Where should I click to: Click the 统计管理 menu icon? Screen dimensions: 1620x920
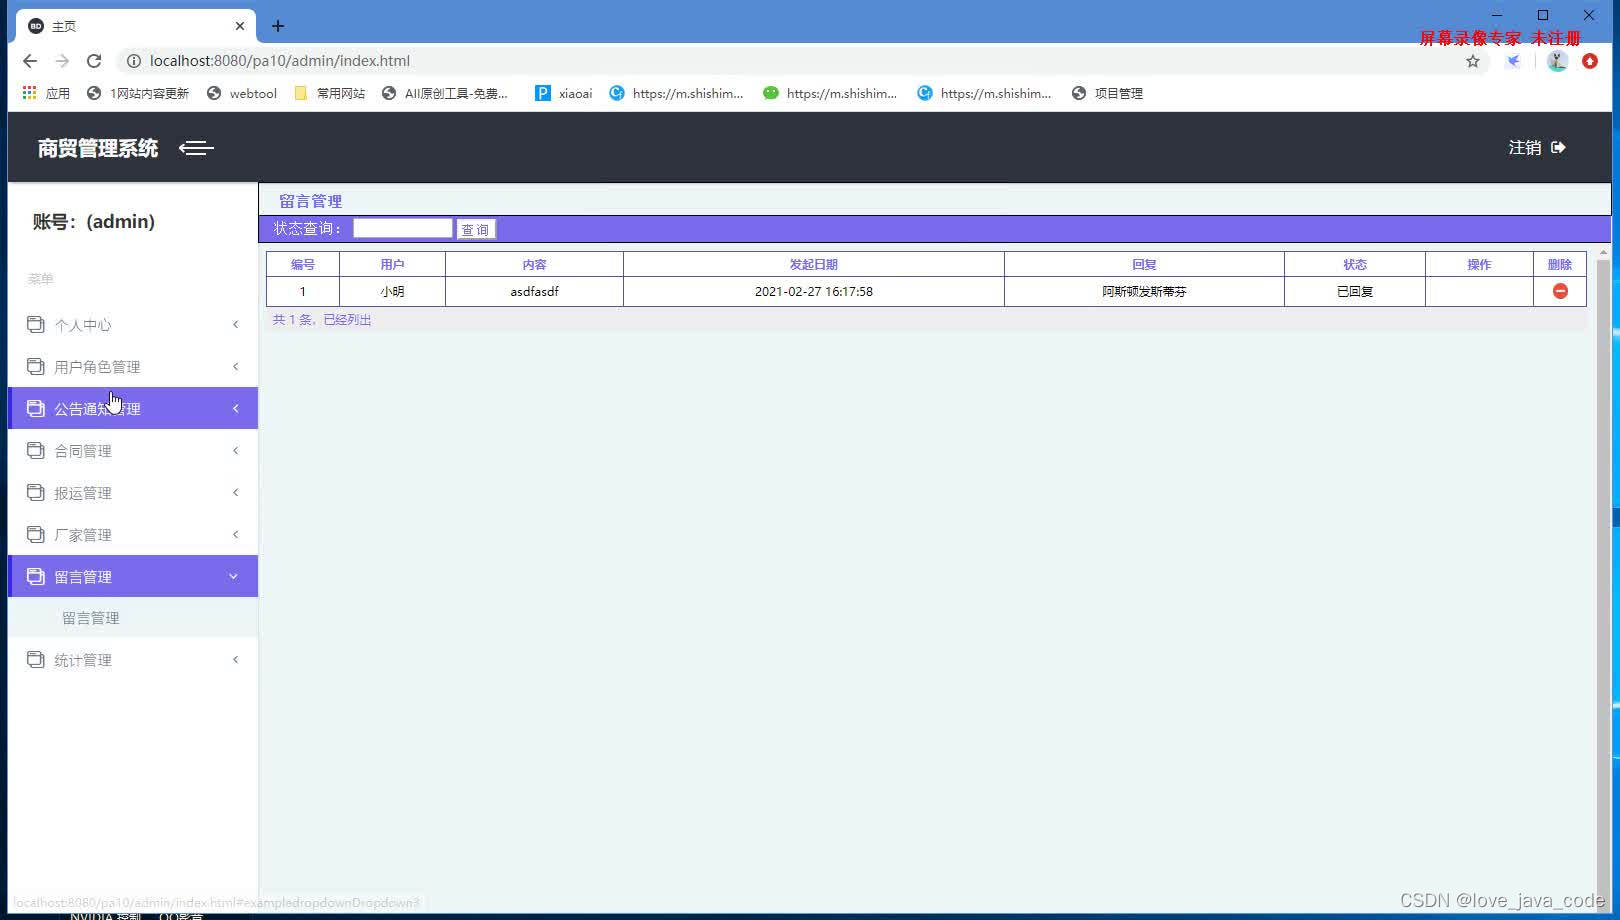point(36,659)
